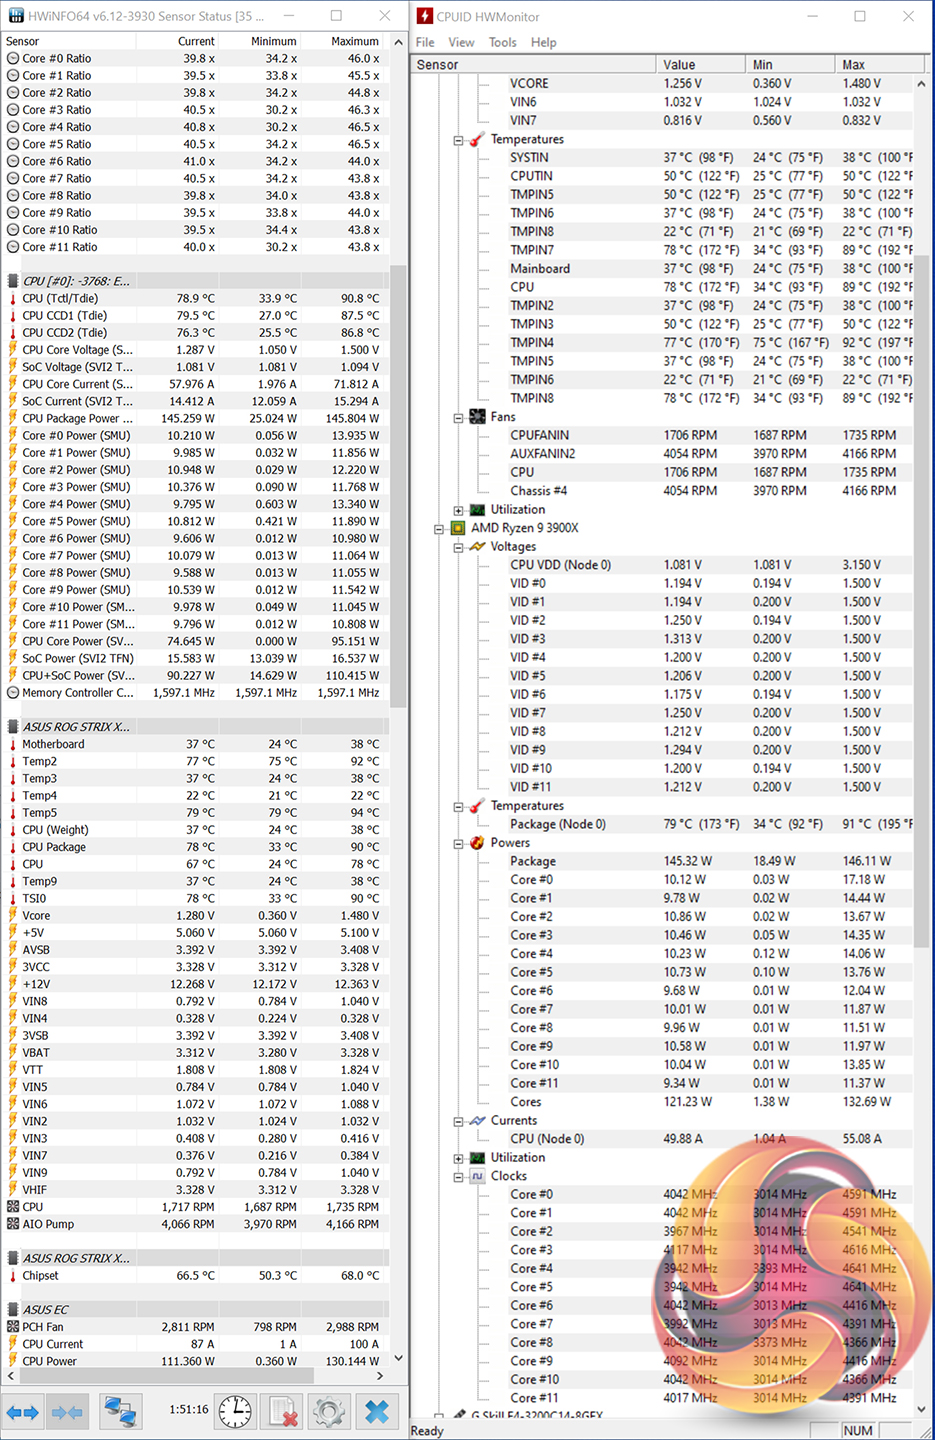Screen dimensions: 935x1440
Task: Click the logging sheet icon with red X
Action: (x=283, y=1412)
